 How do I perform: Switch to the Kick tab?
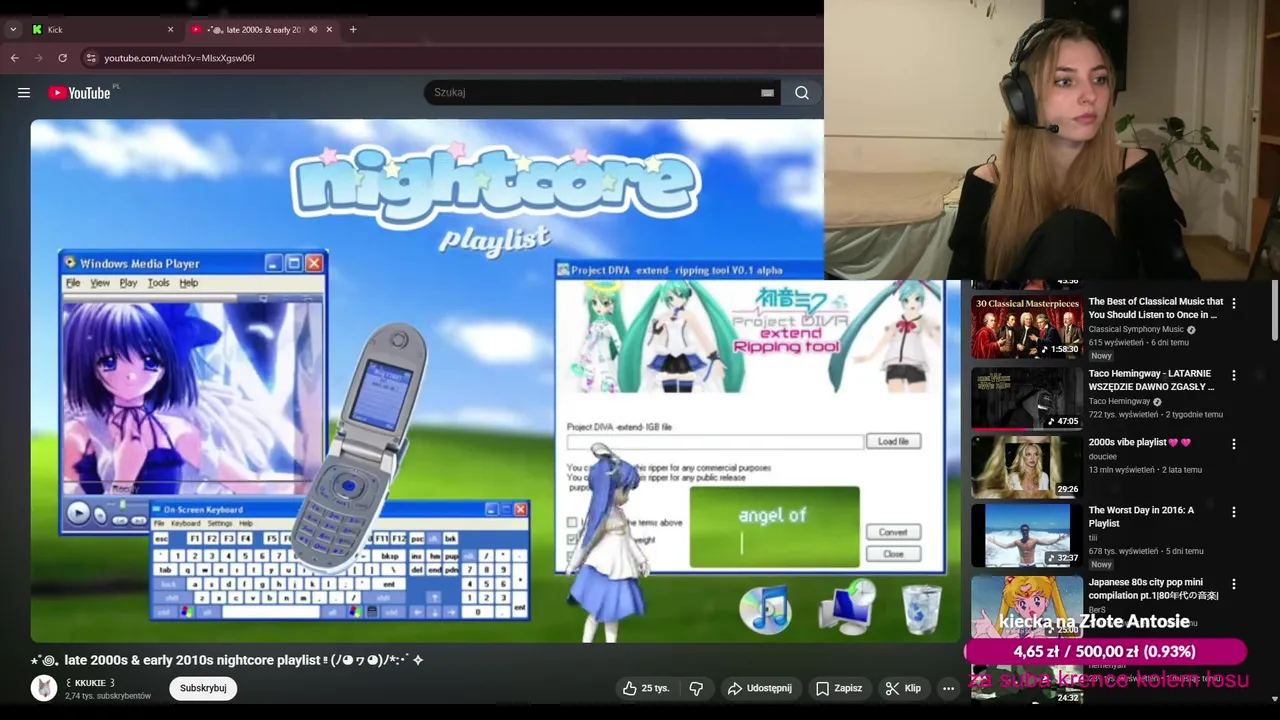point(100,30)
